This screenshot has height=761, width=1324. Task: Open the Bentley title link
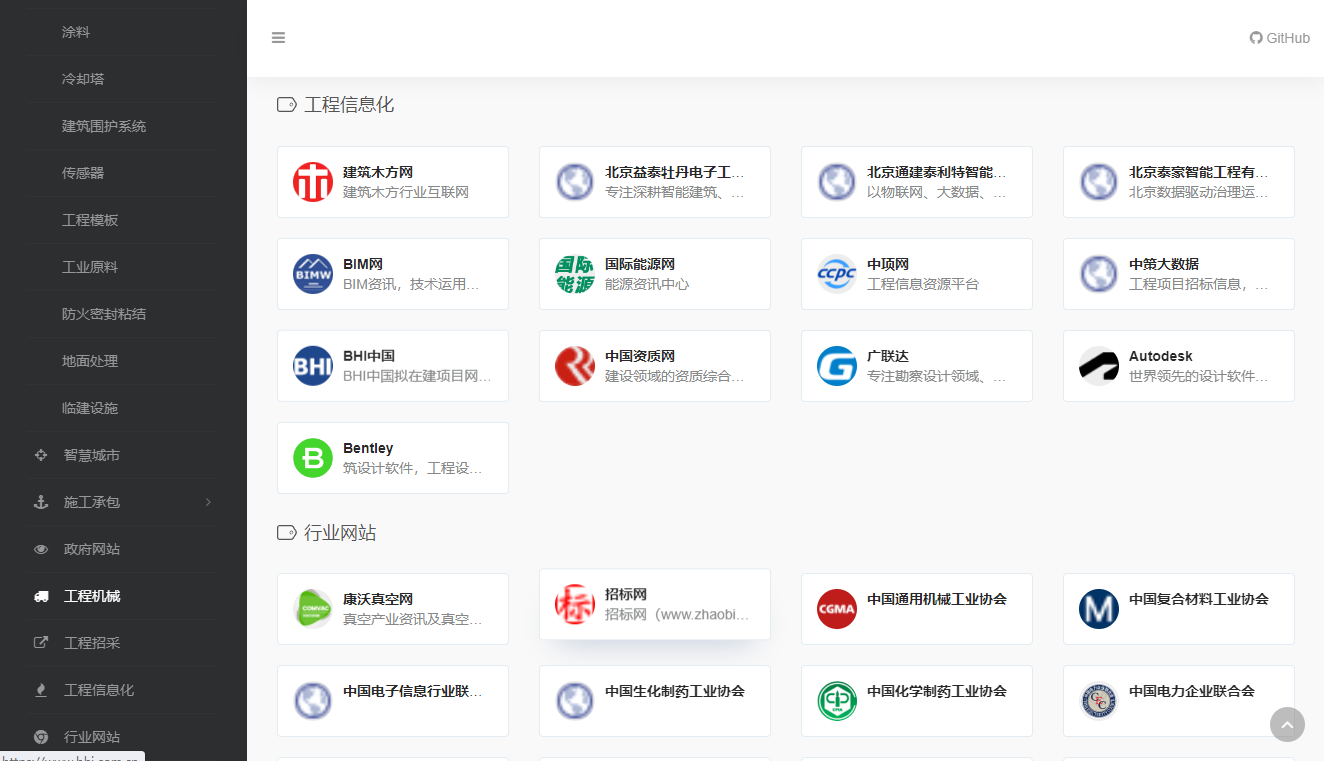tap(368, 448)
